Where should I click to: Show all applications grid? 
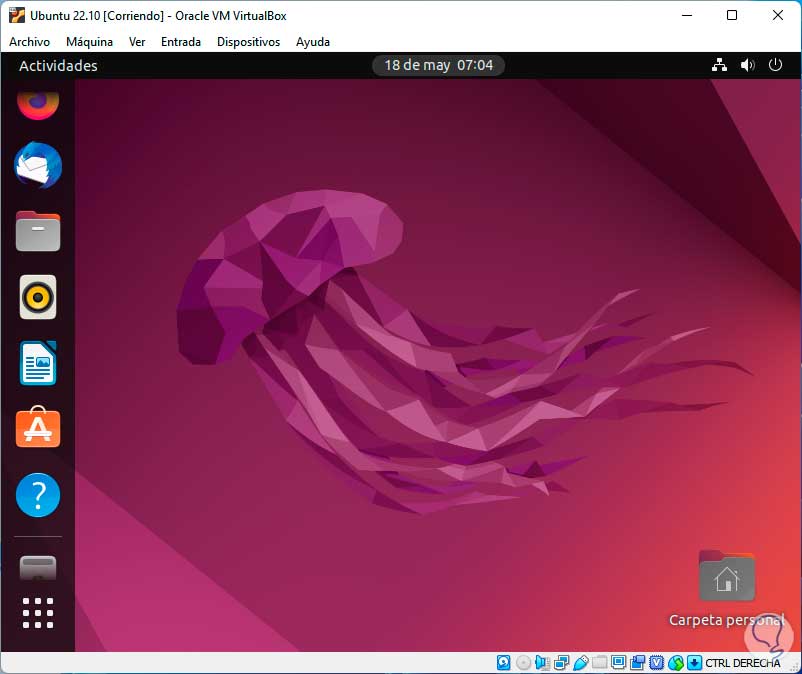tap(38, 613)
